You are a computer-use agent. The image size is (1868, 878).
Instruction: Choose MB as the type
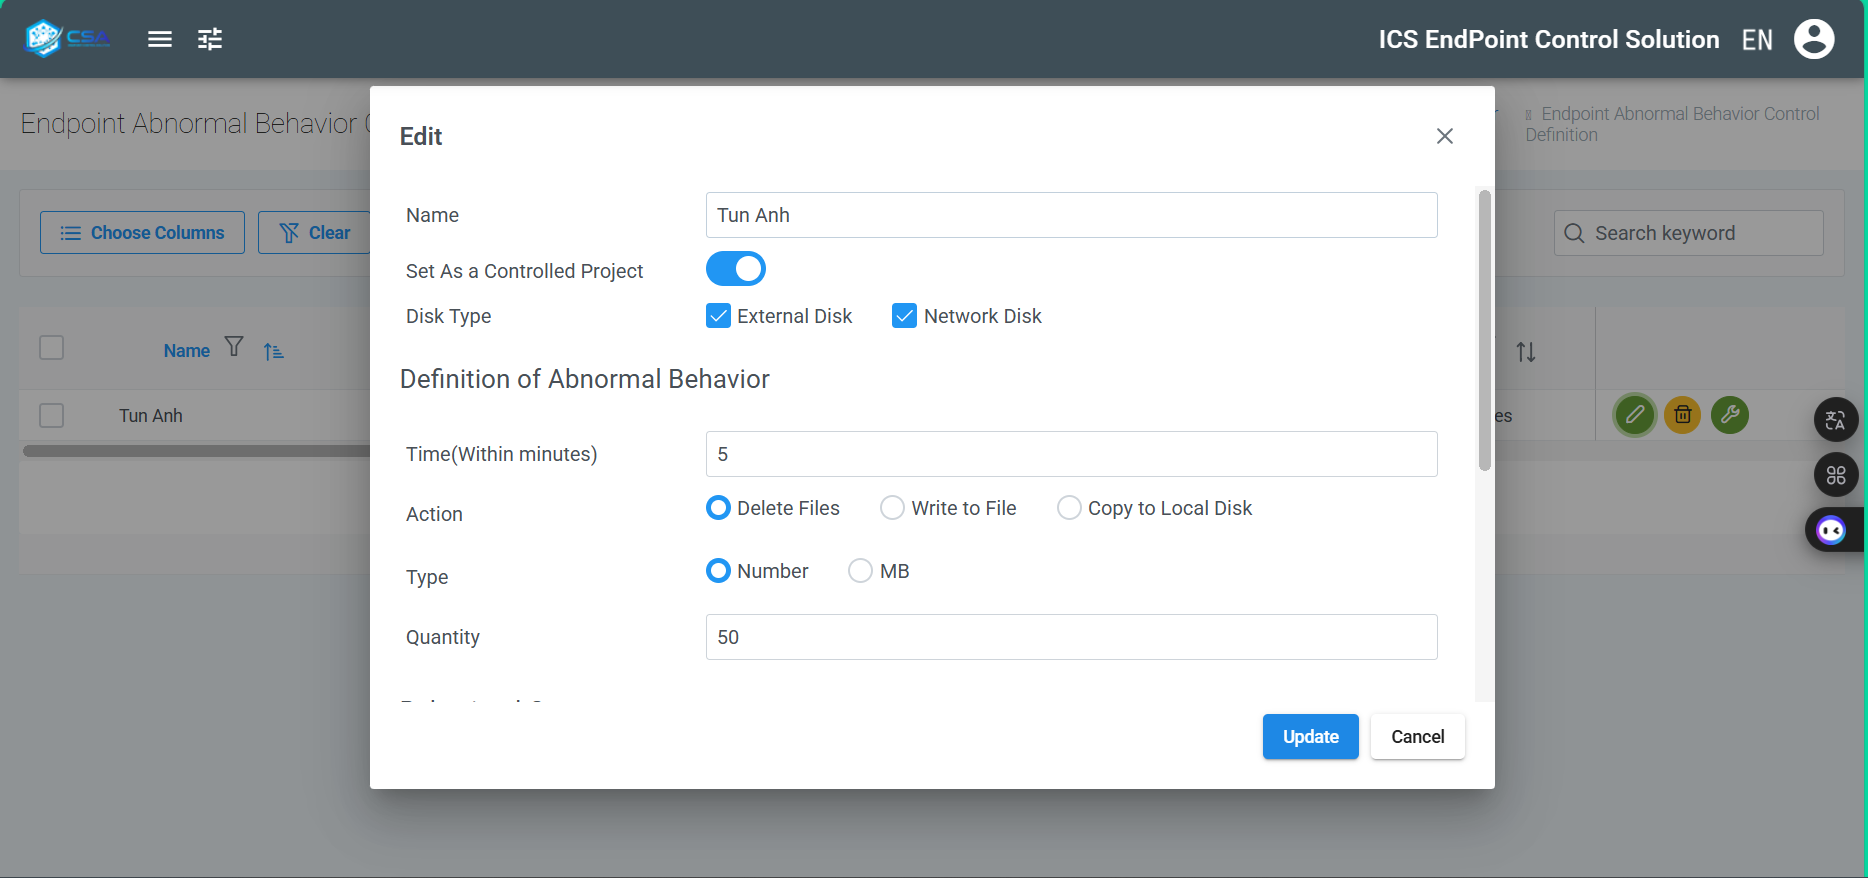[x=860, y=571]
